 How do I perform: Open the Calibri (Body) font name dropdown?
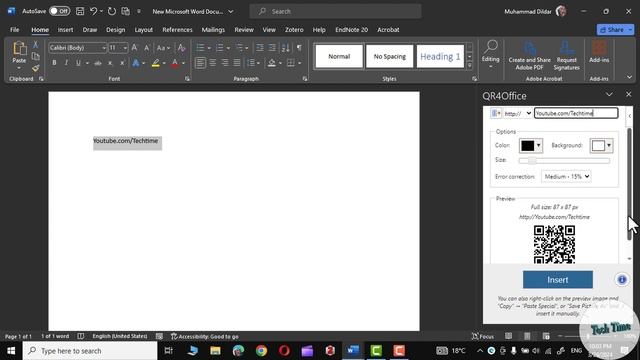(x=104, y=48)
